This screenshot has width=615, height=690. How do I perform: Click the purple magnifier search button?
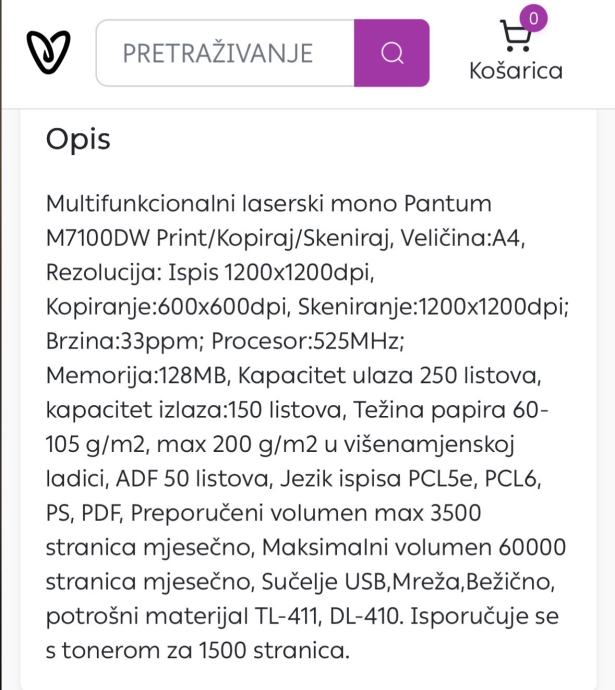pos(392,52)
